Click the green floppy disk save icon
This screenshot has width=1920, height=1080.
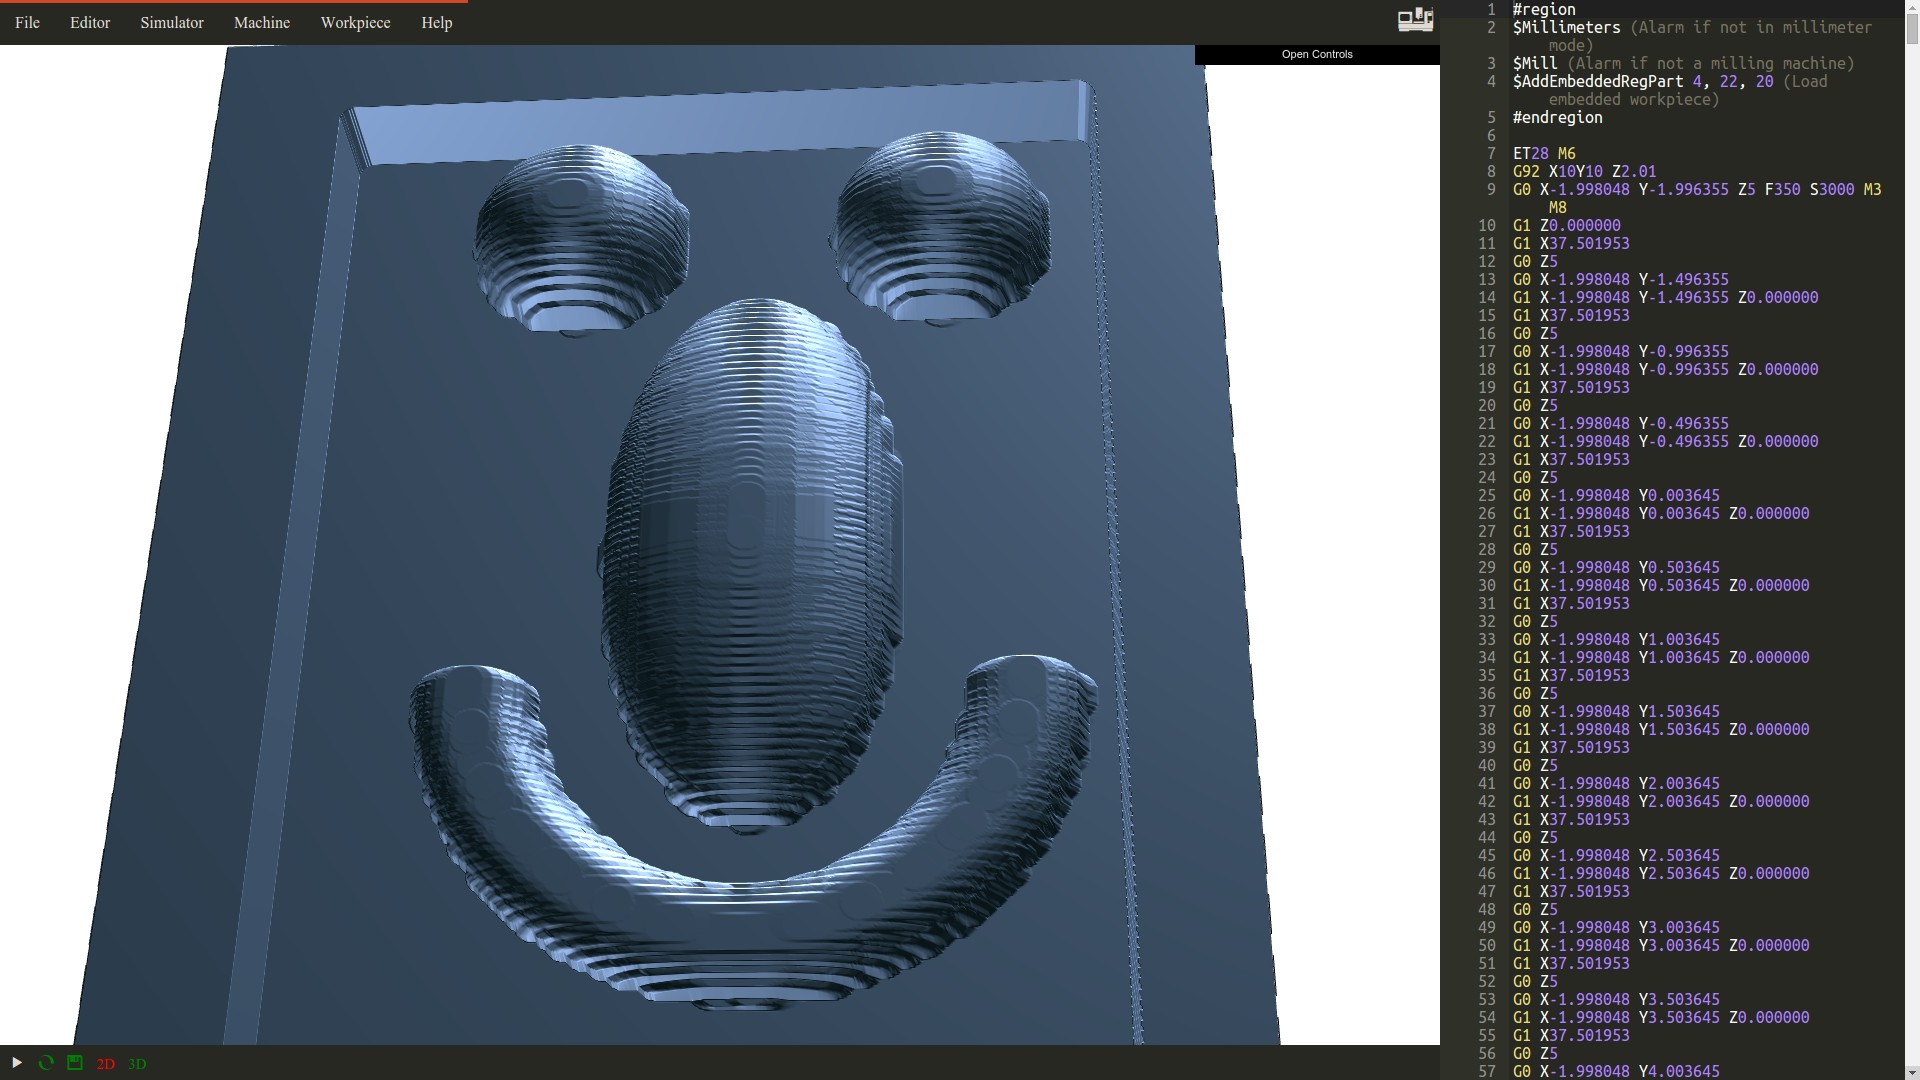tap(75, 1063)
